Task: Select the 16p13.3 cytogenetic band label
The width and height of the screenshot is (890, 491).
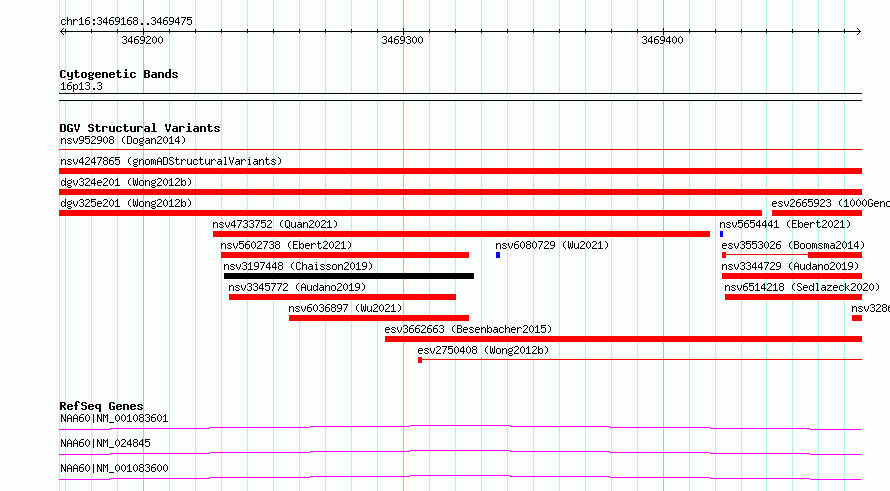Action: 81,86
